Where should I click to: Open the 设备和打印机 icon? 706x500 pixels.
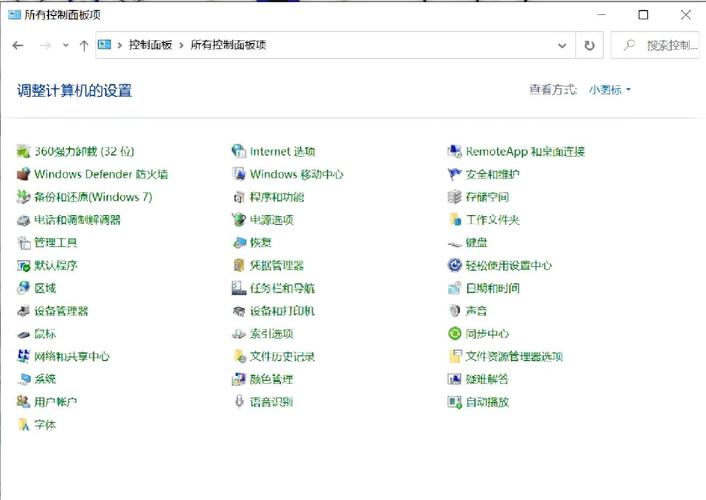[239, 311]
